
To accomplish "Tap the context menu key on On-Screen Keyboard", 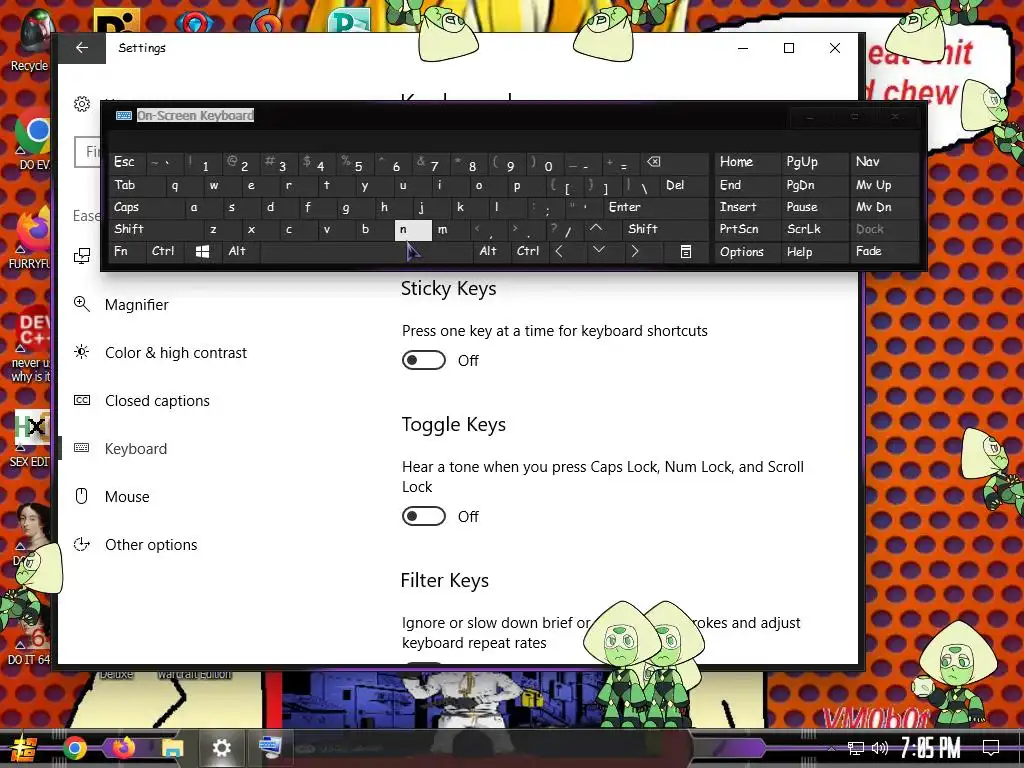I will point(686,251).
